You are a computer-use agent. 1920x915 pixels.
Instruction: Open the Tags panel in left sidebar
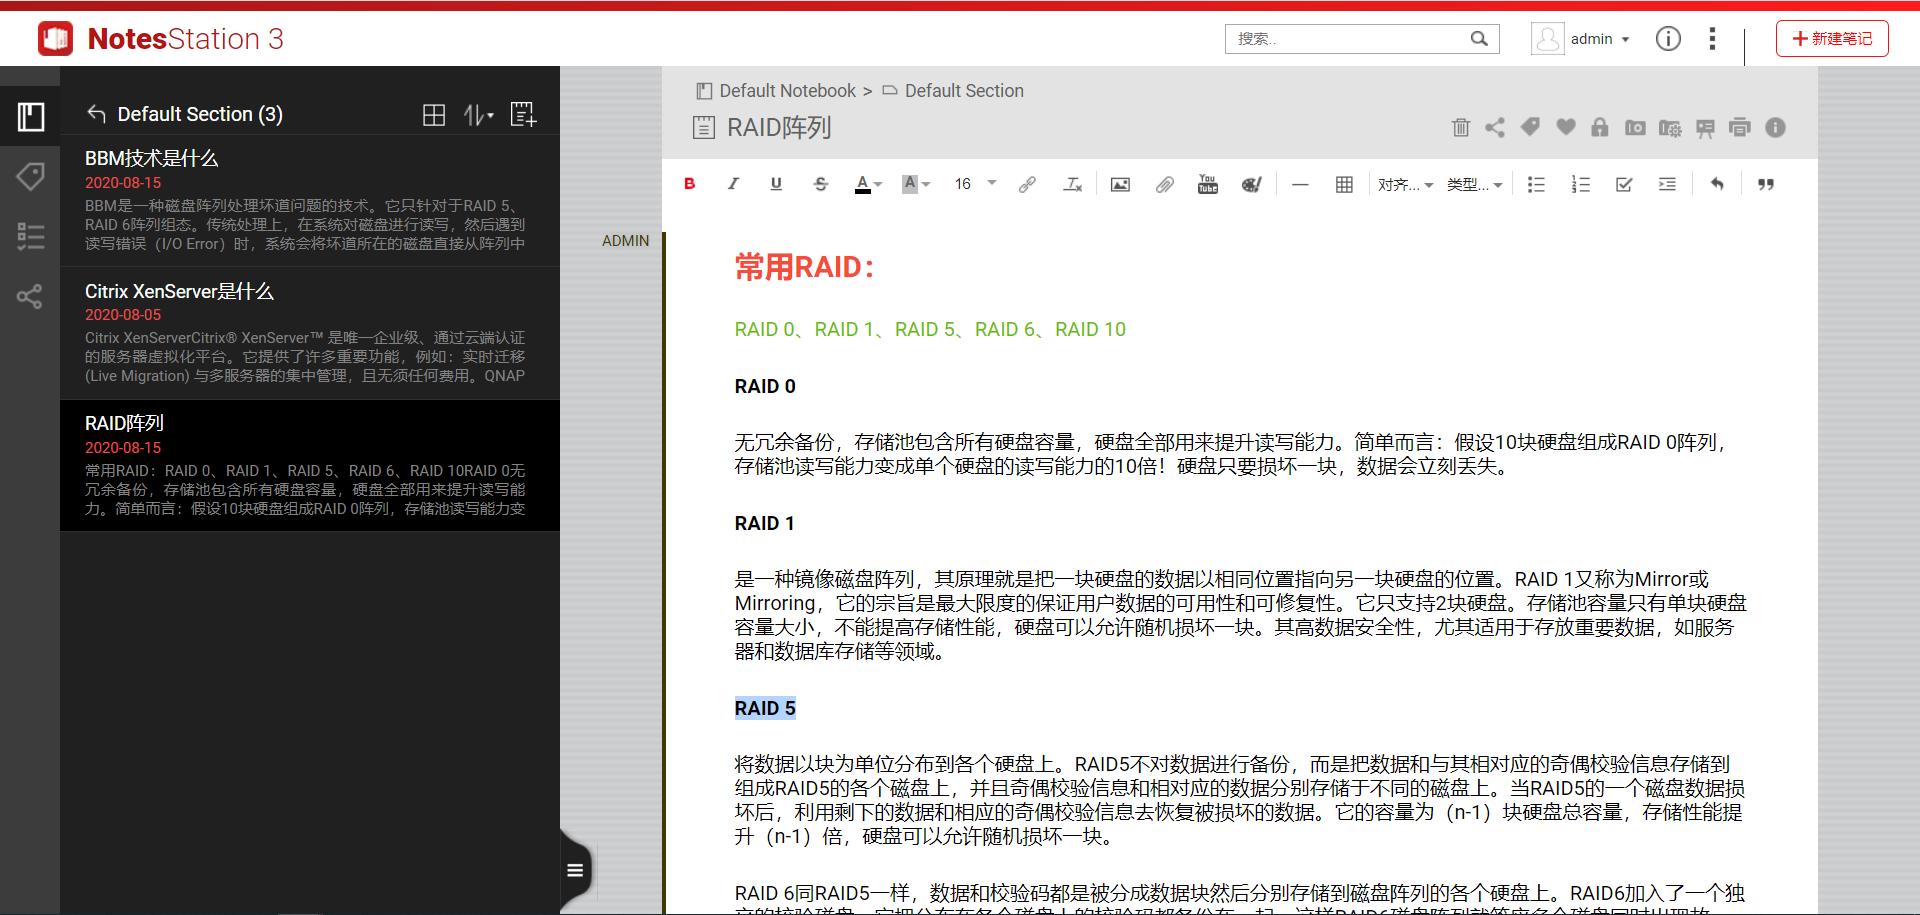click(31, 177)
